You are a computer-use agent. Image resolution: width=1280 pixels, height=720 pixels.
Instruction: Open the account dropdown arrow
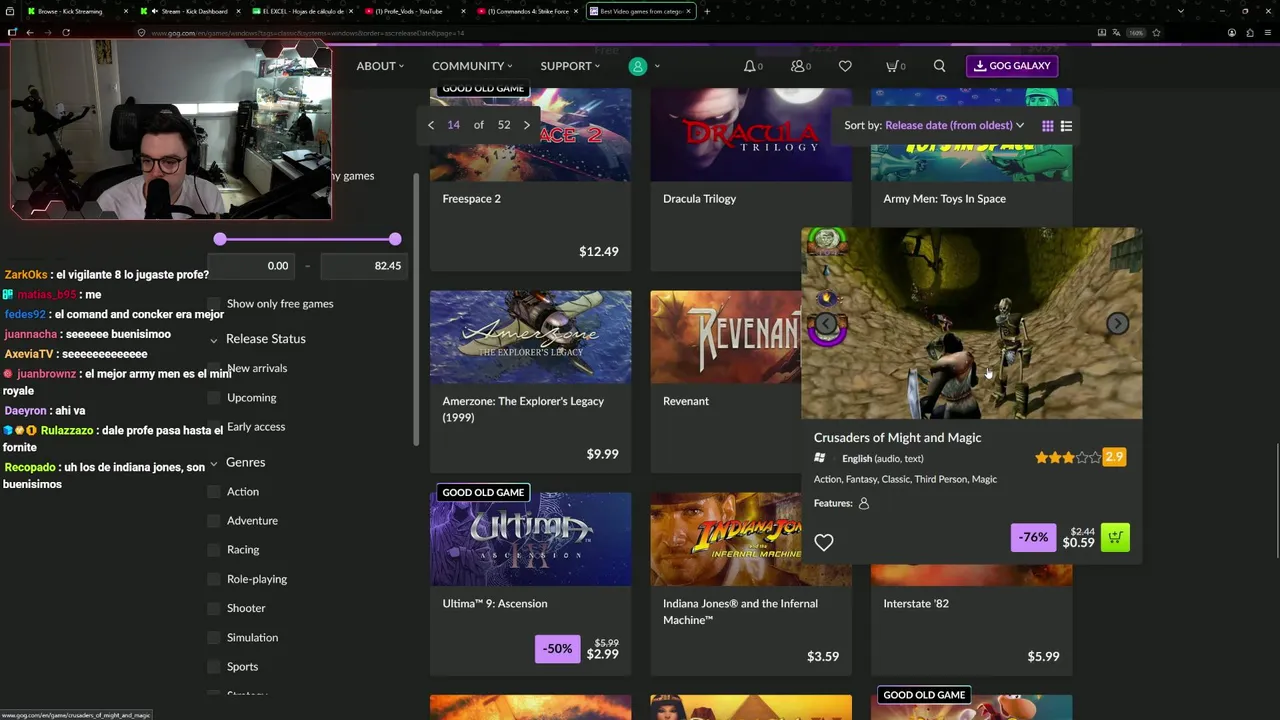[x=657, y=66]
